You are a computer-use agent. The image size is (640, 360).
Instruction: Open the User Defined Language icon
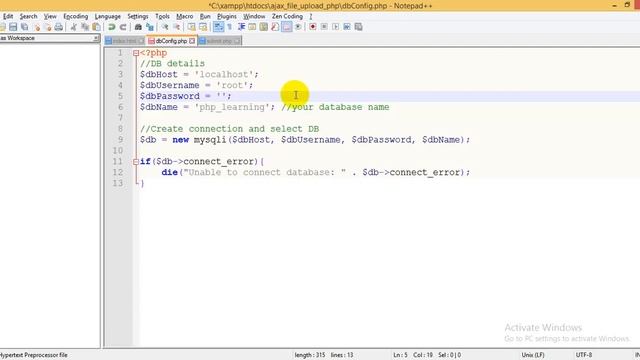click(252, 27)
